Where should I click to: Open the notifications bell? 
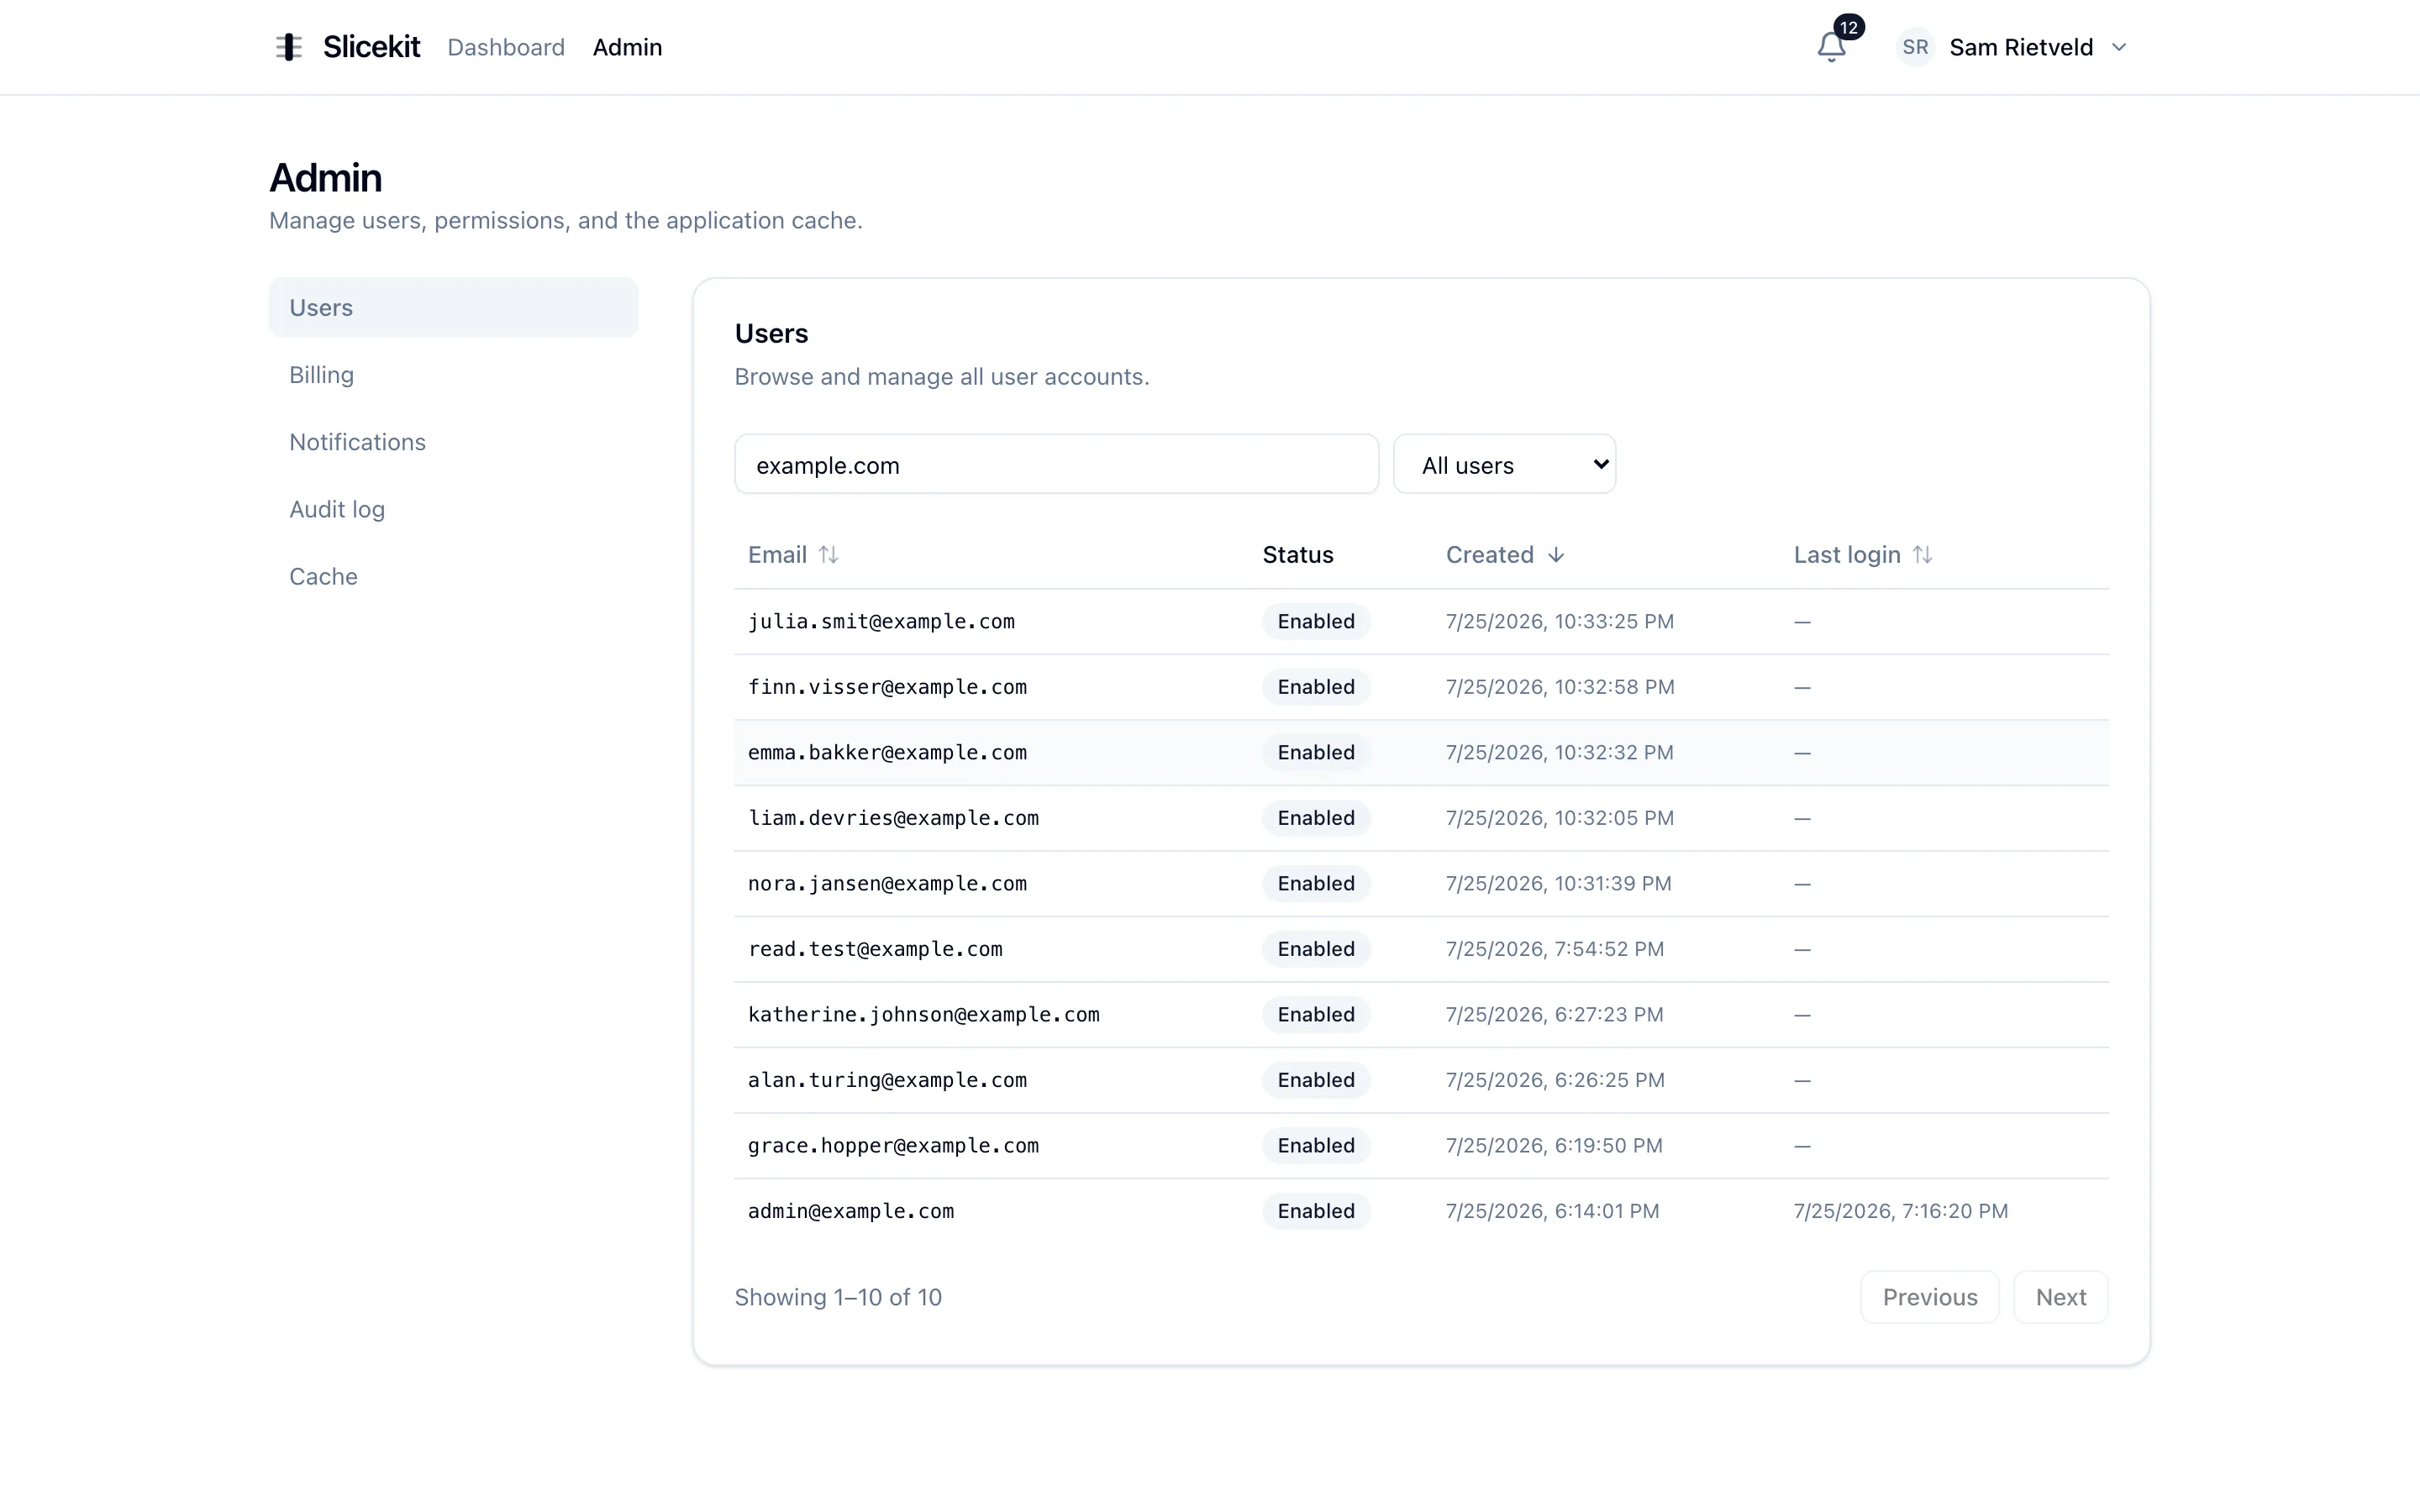[x=1831, y=47]
